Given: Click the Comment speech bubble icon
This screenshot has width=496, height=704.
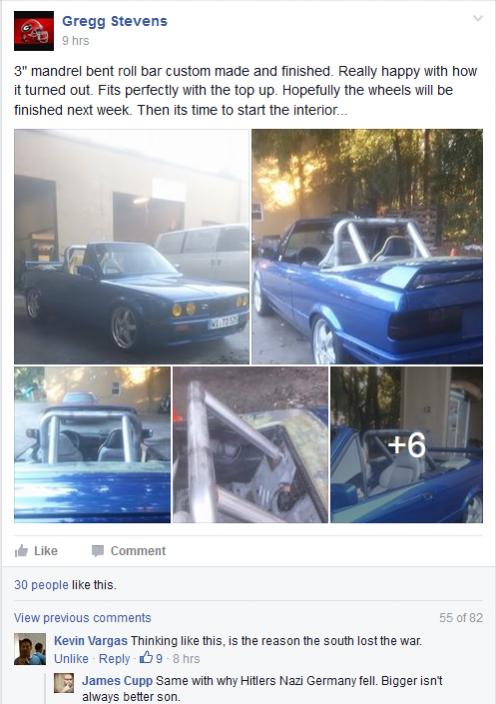Looking at the screenshot, I should pos(97,551).
